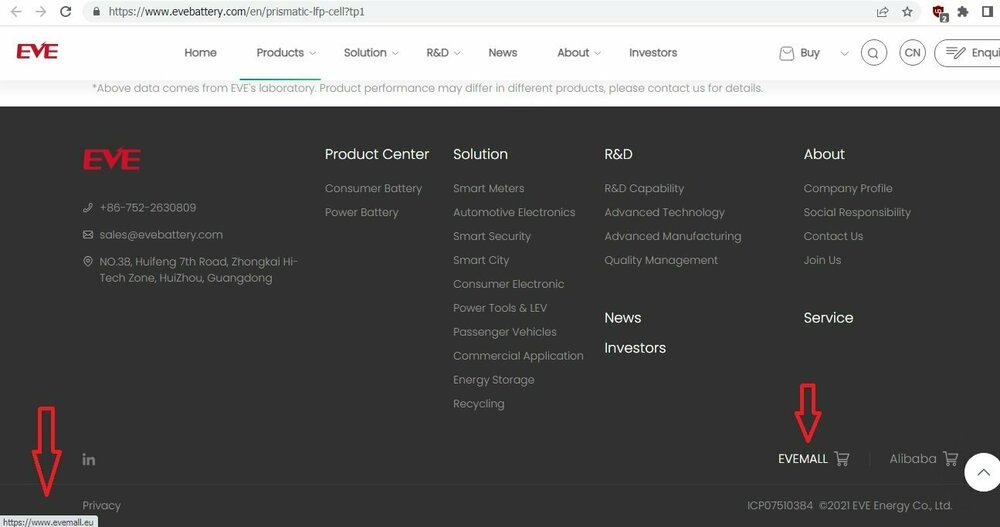
Task: Share this page using the share icon
Action: tap(882, 12)
